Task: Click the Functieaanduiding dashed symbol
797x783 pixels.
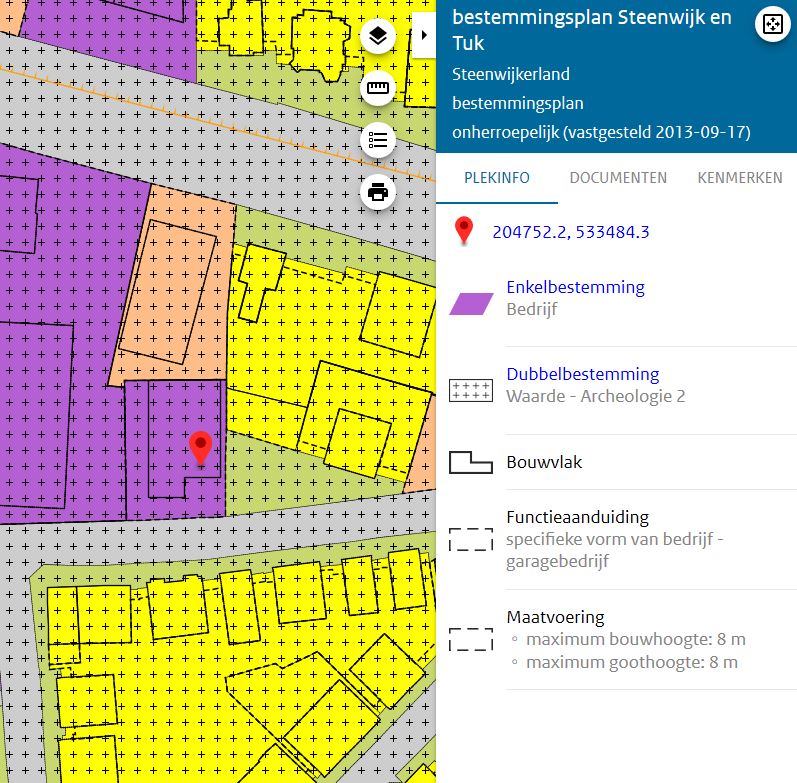Action: [471, 539]
